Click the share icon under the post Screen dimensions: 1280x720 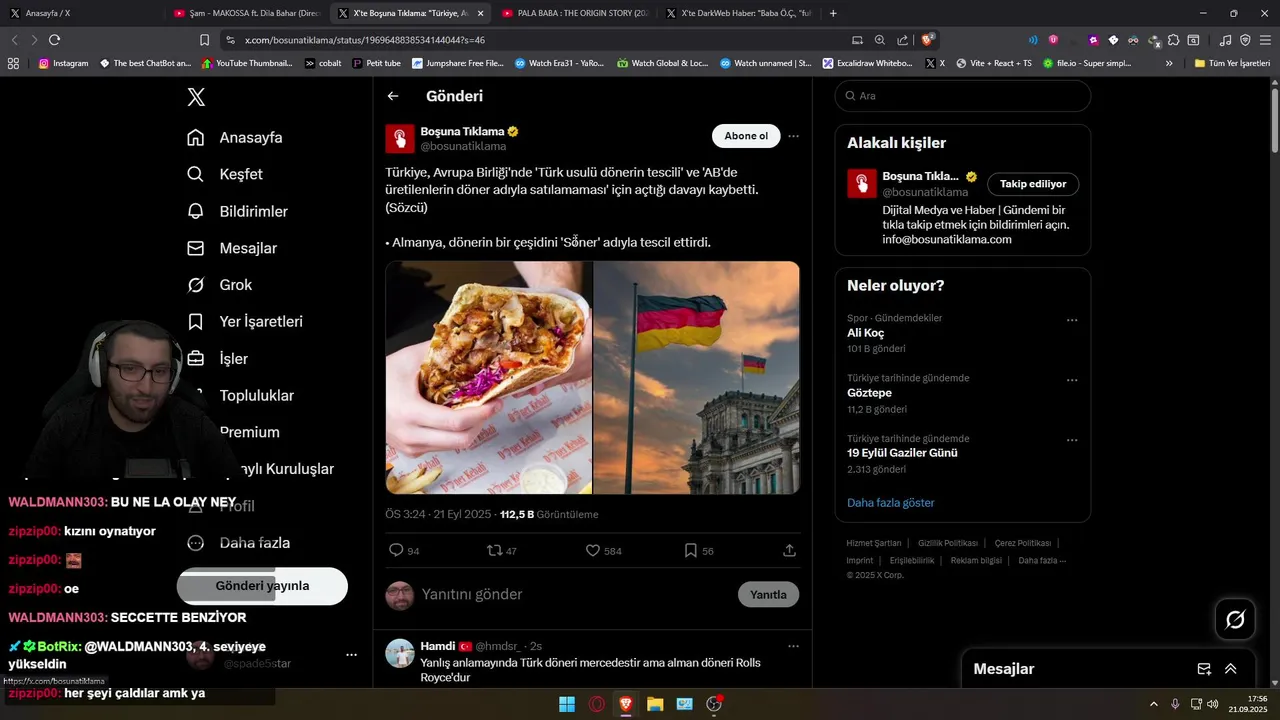pos(789,550)
